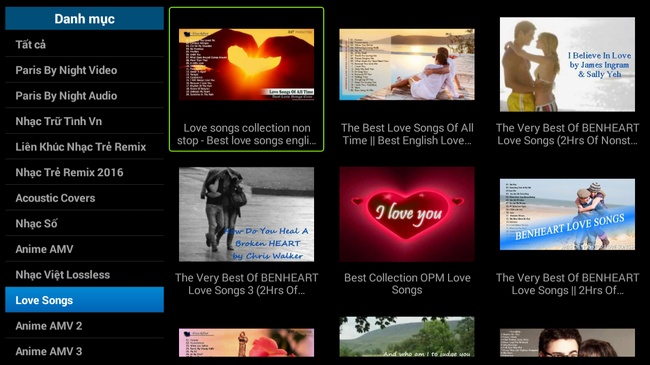This screenshot has width=650, height=365.
Task: Open the Nhạc Số category
Action: [84, 224]
